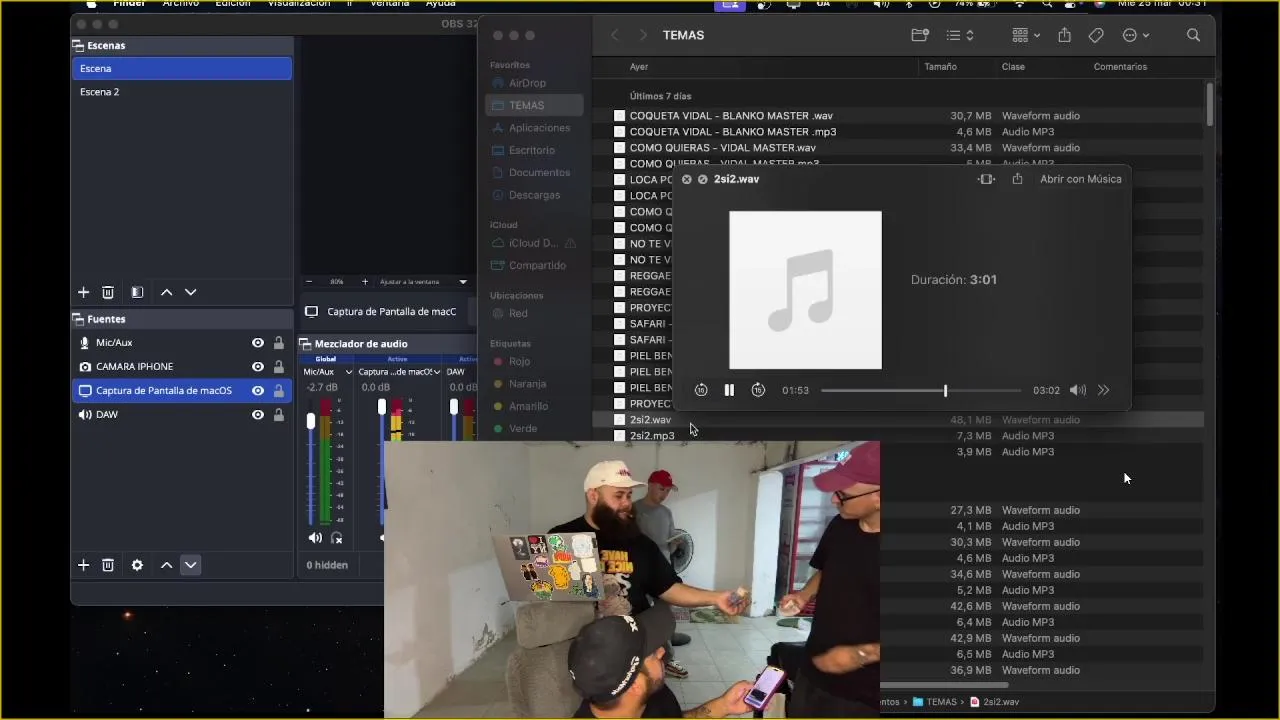Add a new scene in OBS Escenas panel
1280x720 pixels.
[x=83, y=292]
